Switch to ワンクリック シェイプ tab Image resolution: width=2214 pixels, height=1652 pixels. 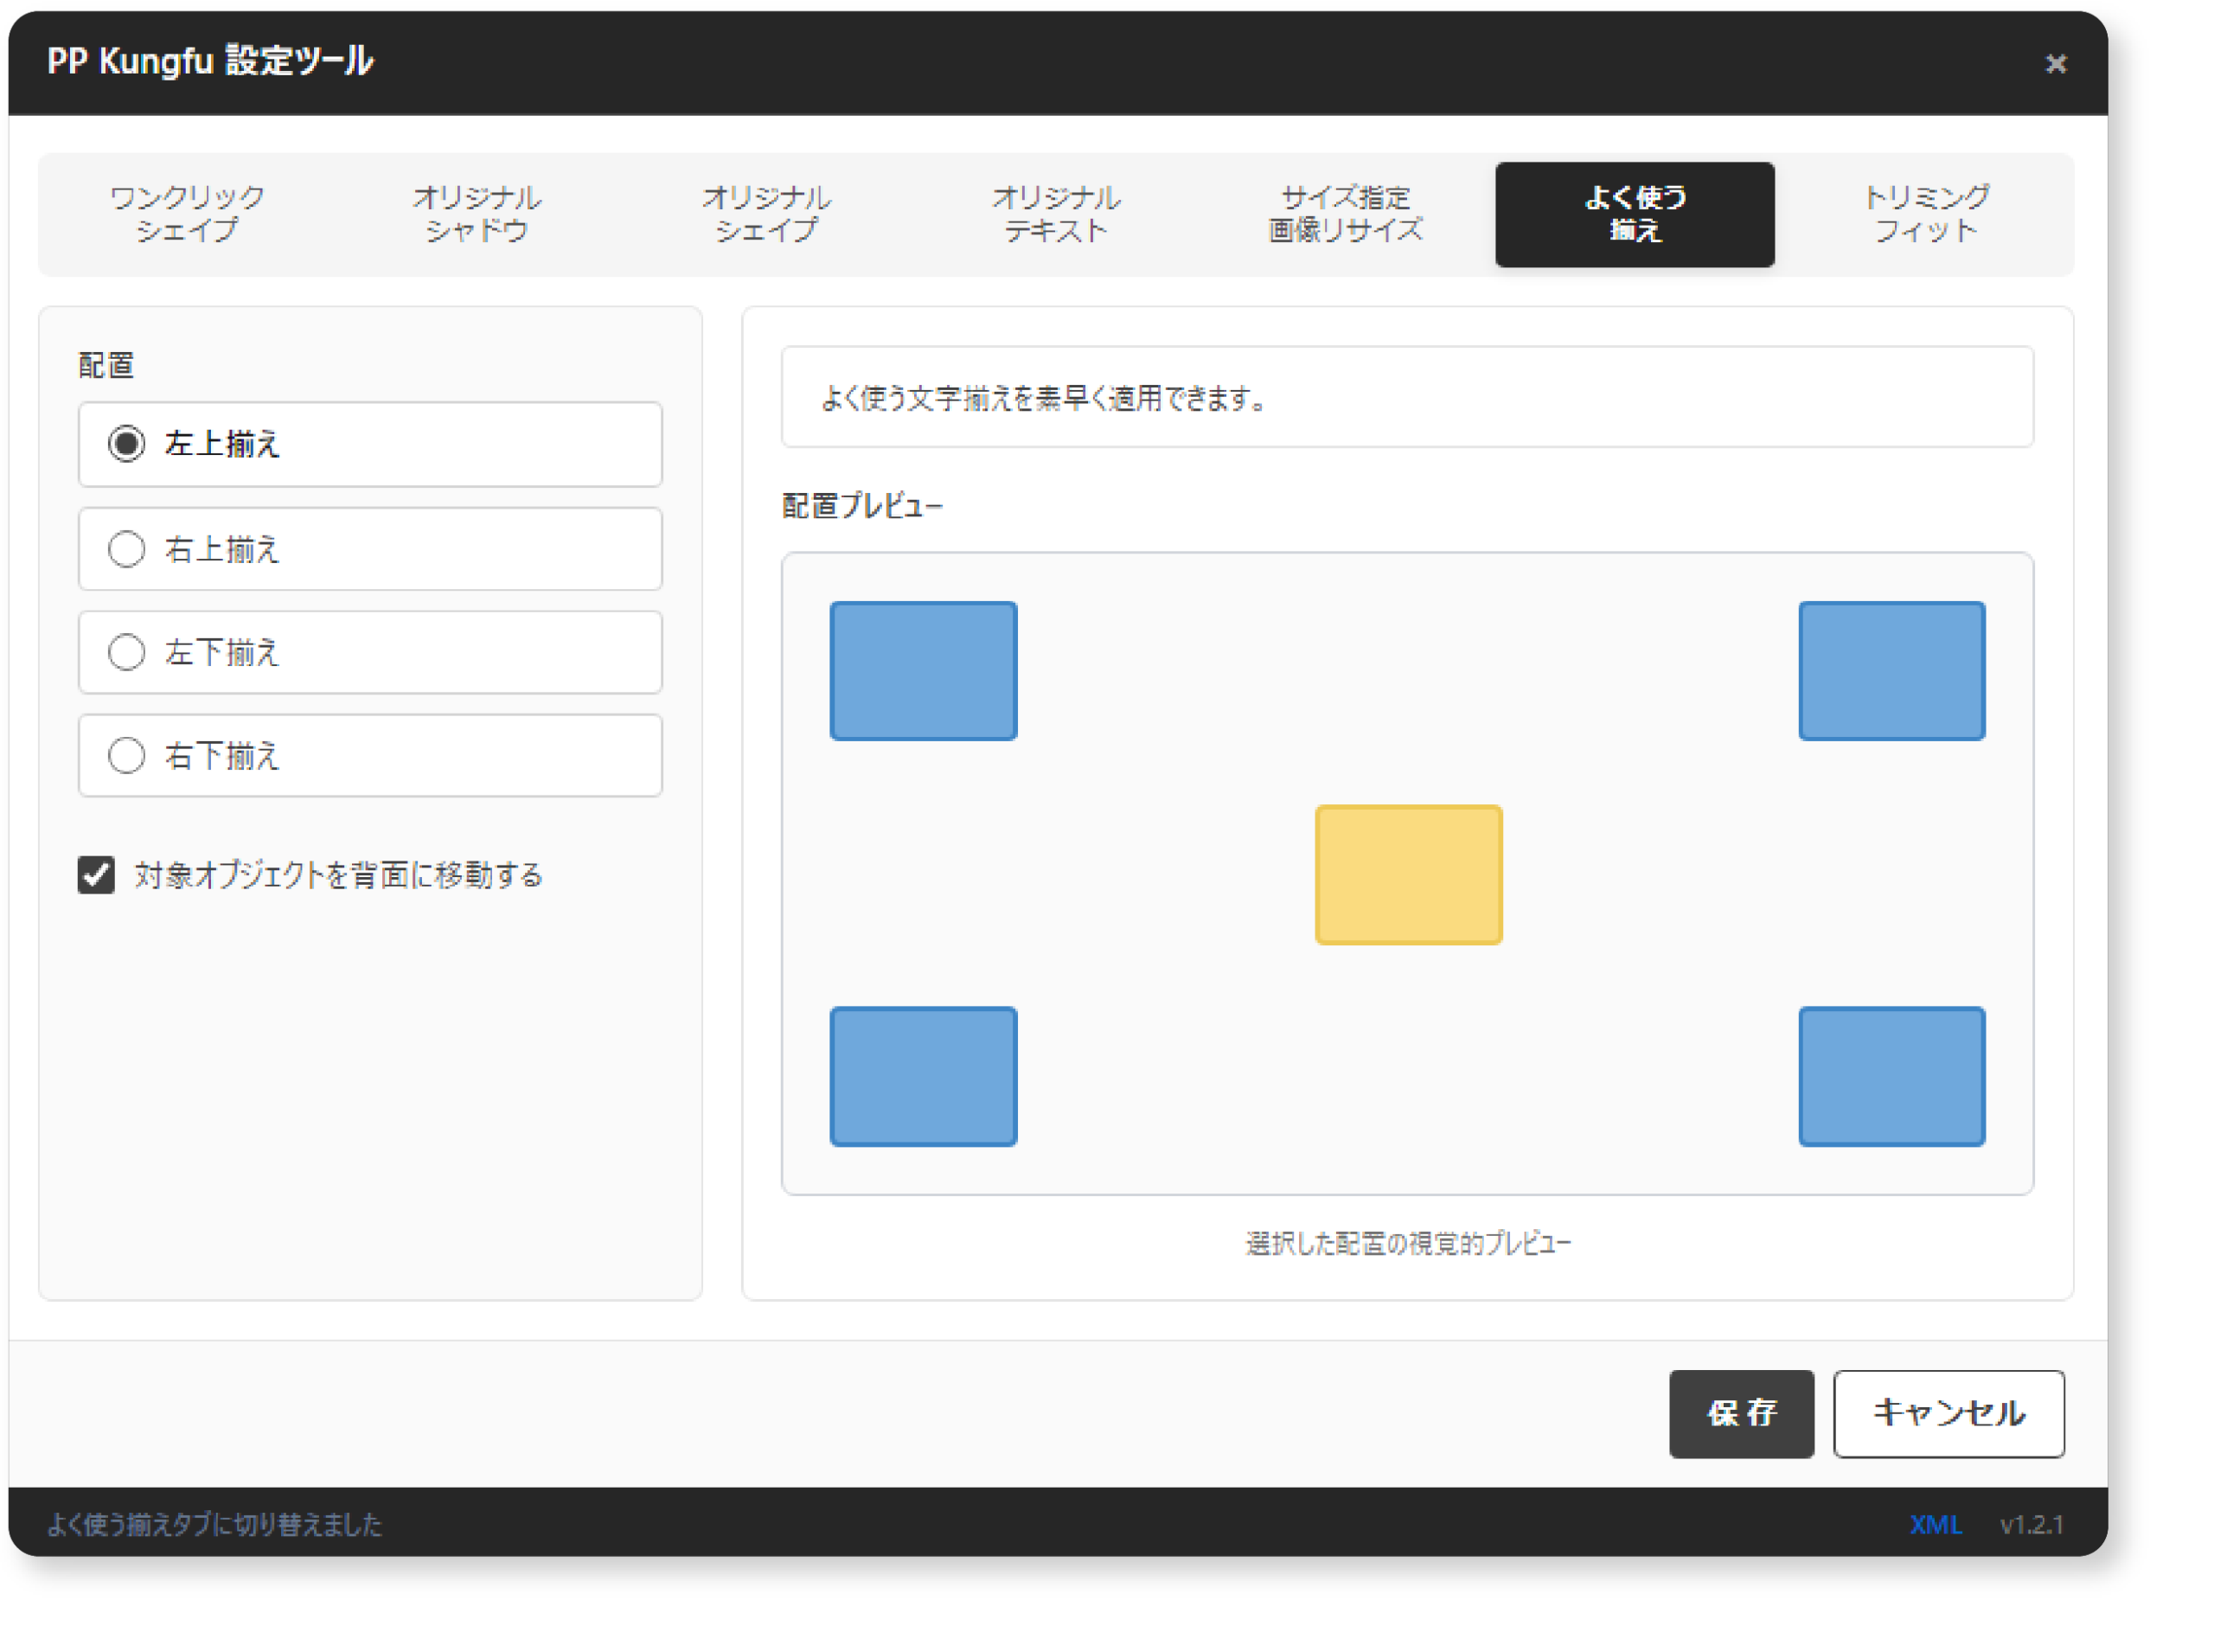pos(187,214)
